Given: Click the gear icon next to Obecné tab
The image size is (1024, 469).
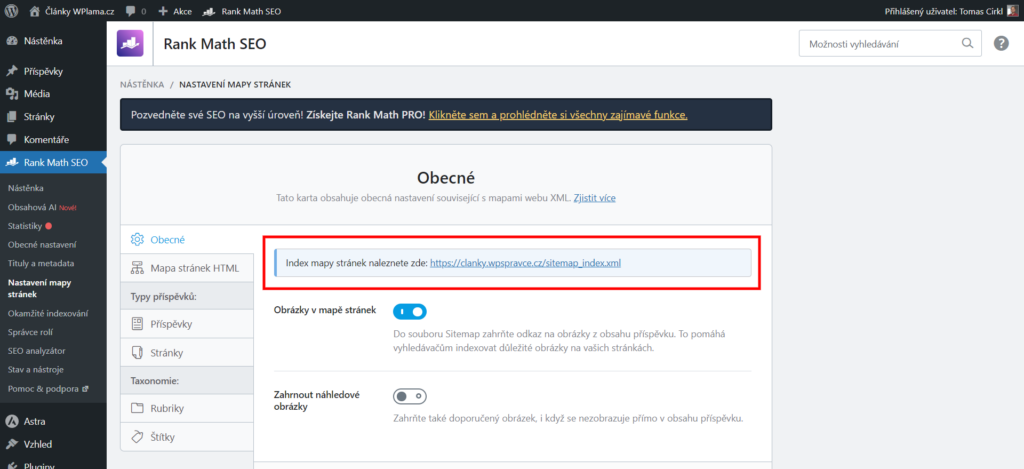Looking at the screenshot, I should 137,240.
